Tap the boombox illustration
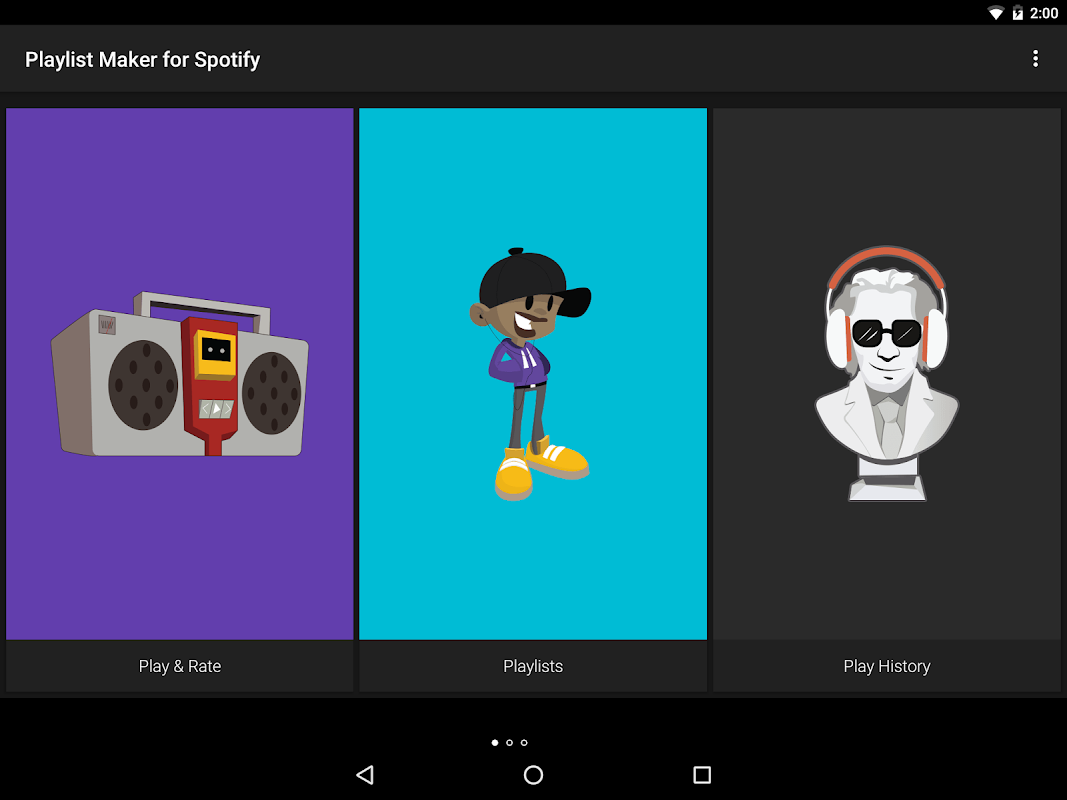Viewport: 1067px width, 800px height. tap(180, 376)
